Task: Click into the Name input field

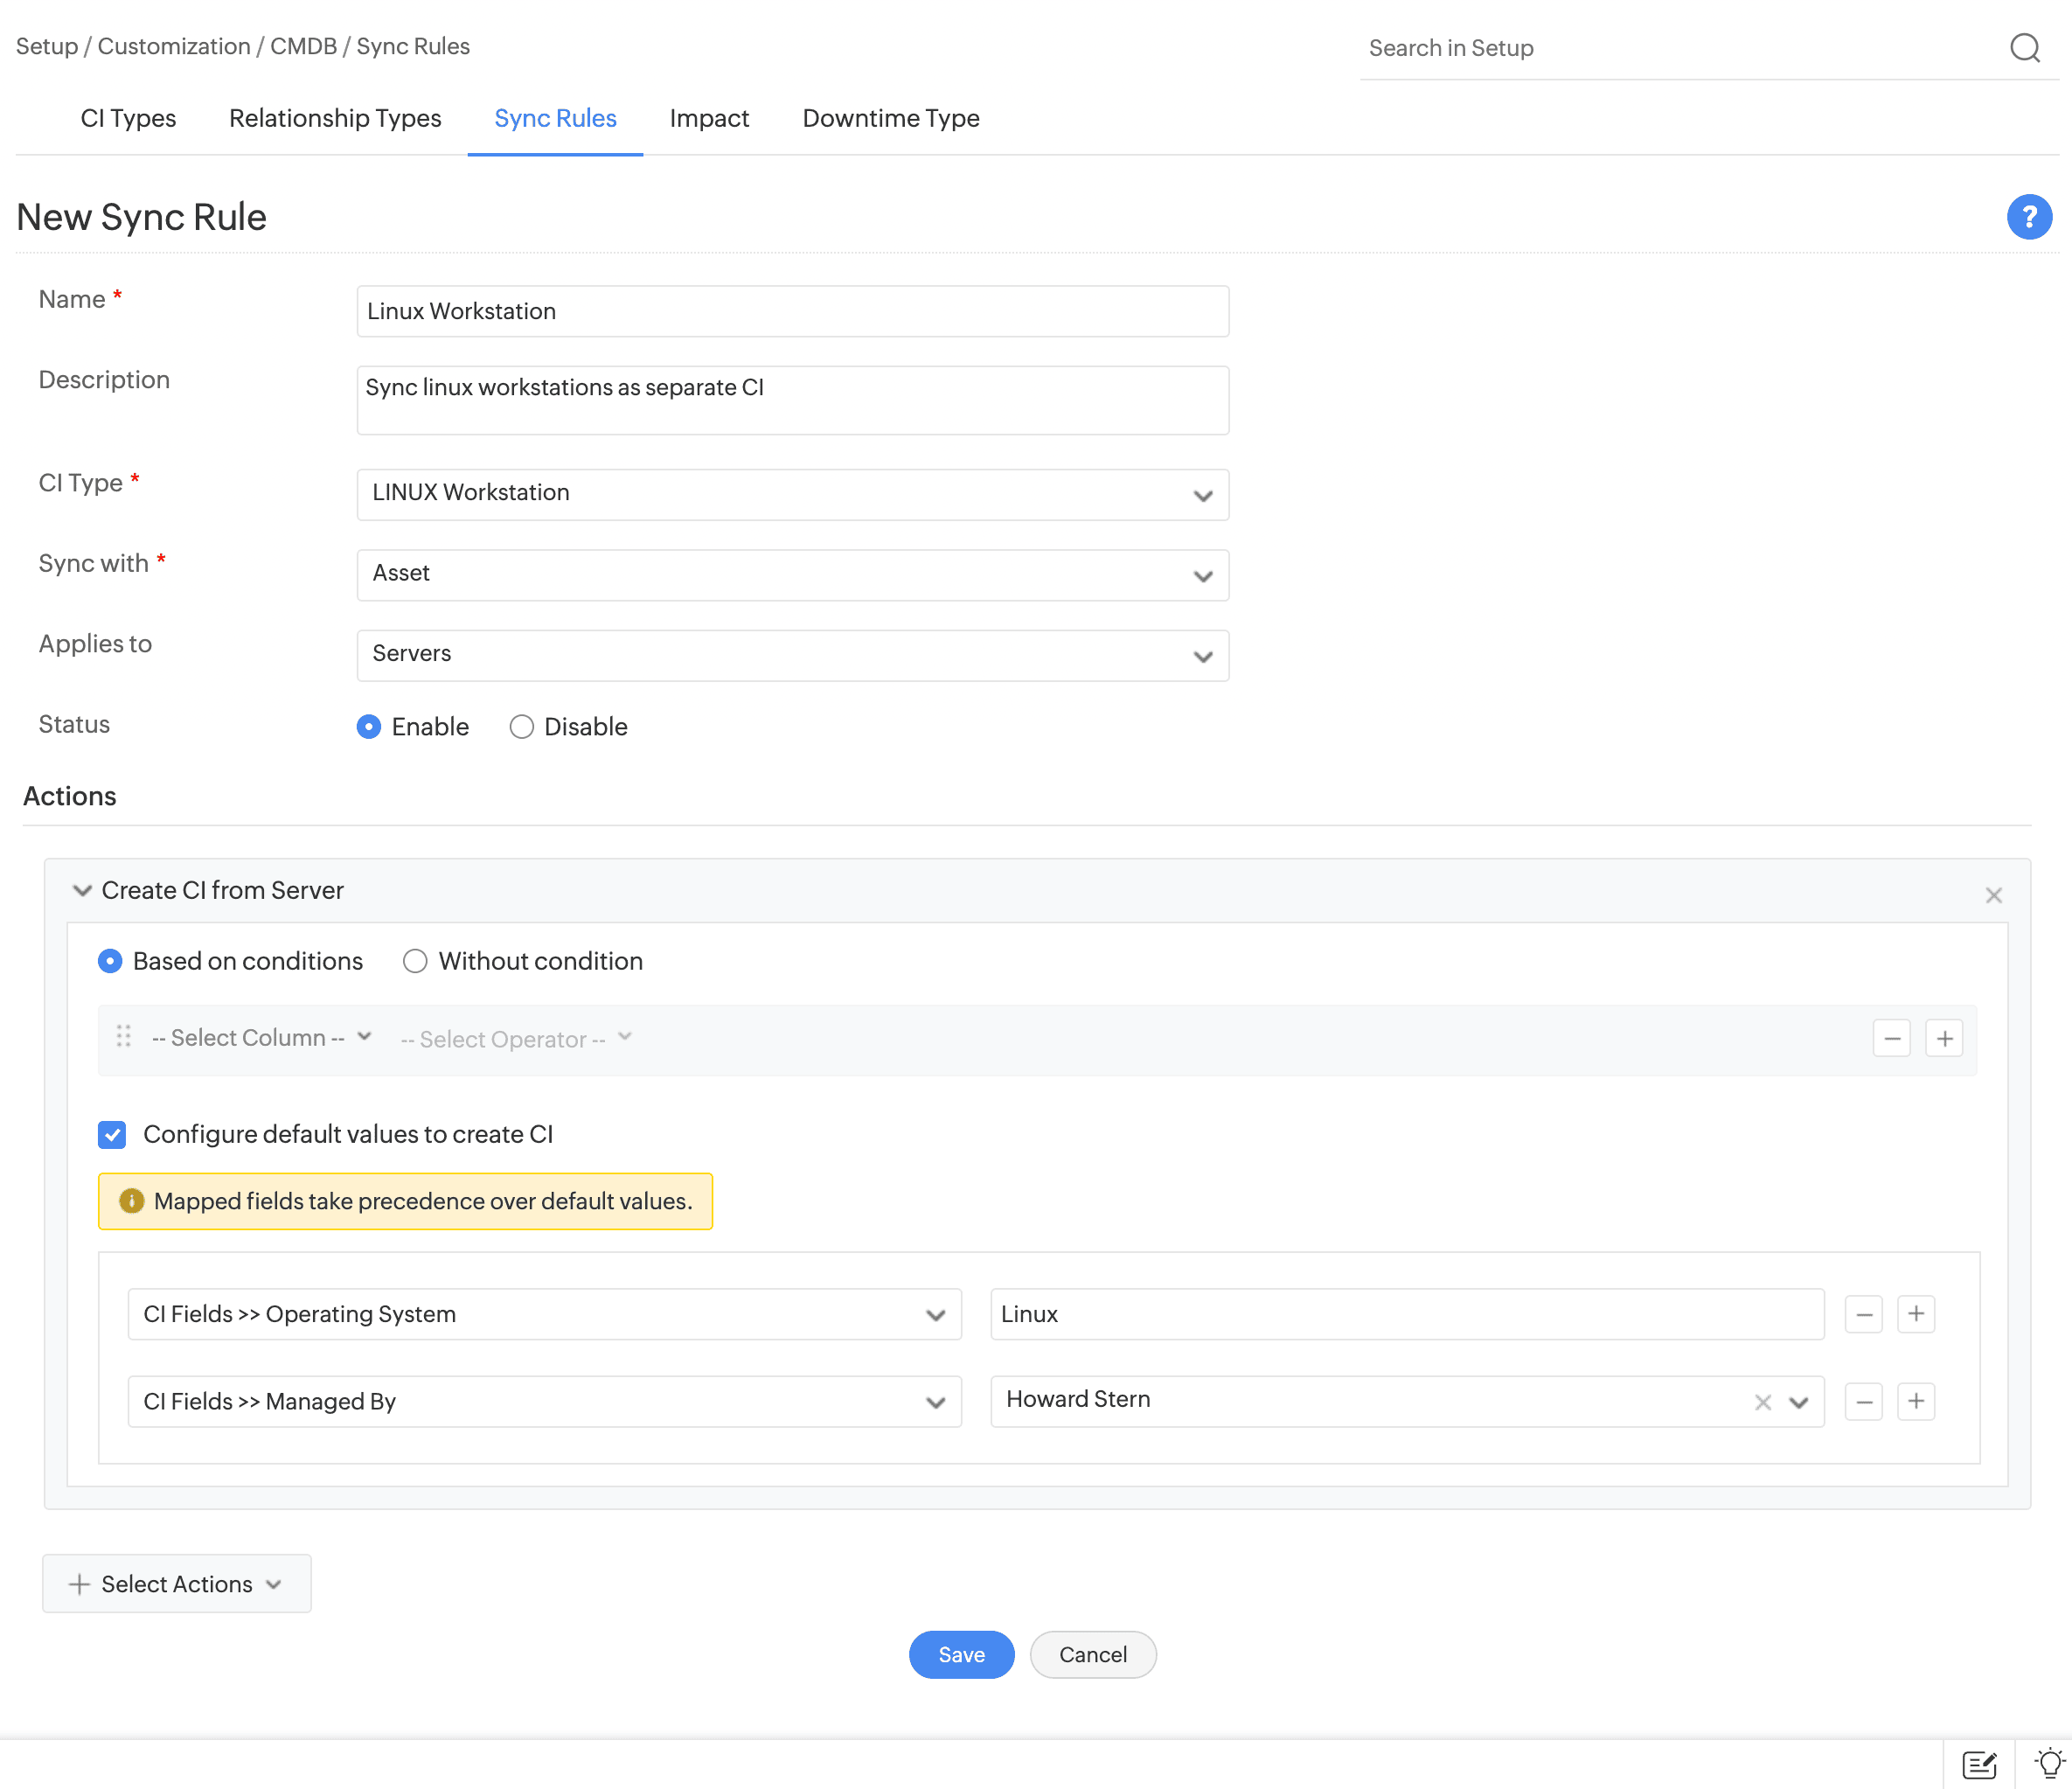Action: pos(792,311)
